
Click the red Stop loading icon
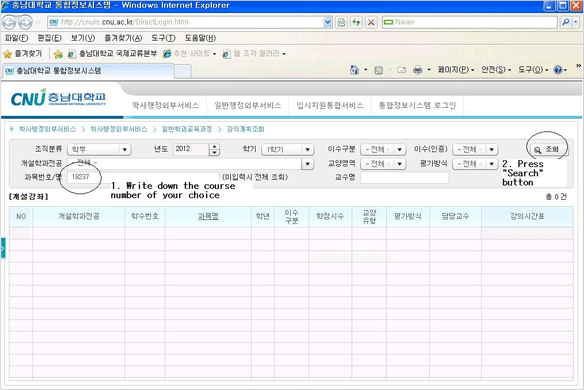tap(371, 22)
